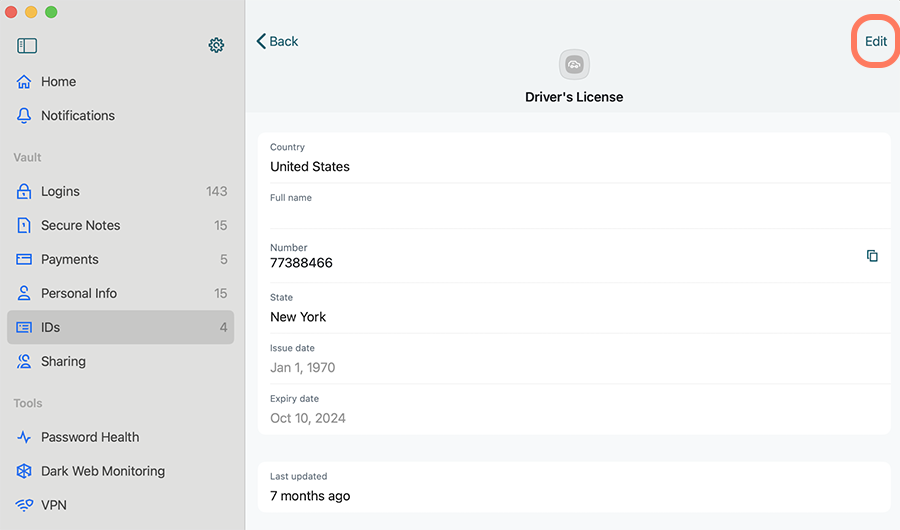
Task: Click the Full name field
Action: tap(574, 207)
